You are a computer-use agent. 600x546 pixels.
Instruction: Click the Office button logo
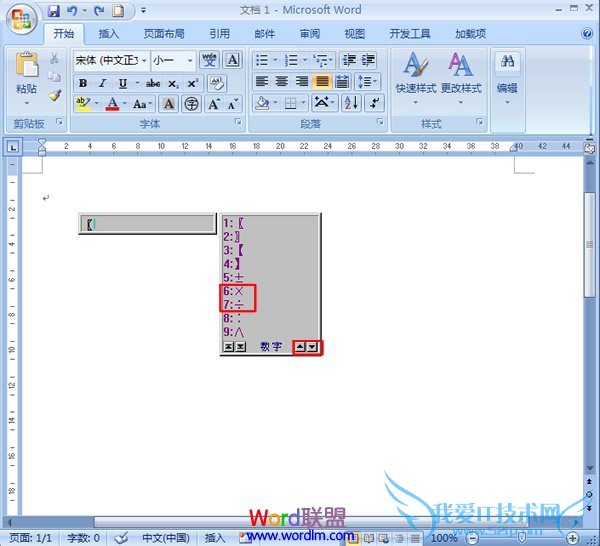(x=23, y=17)
